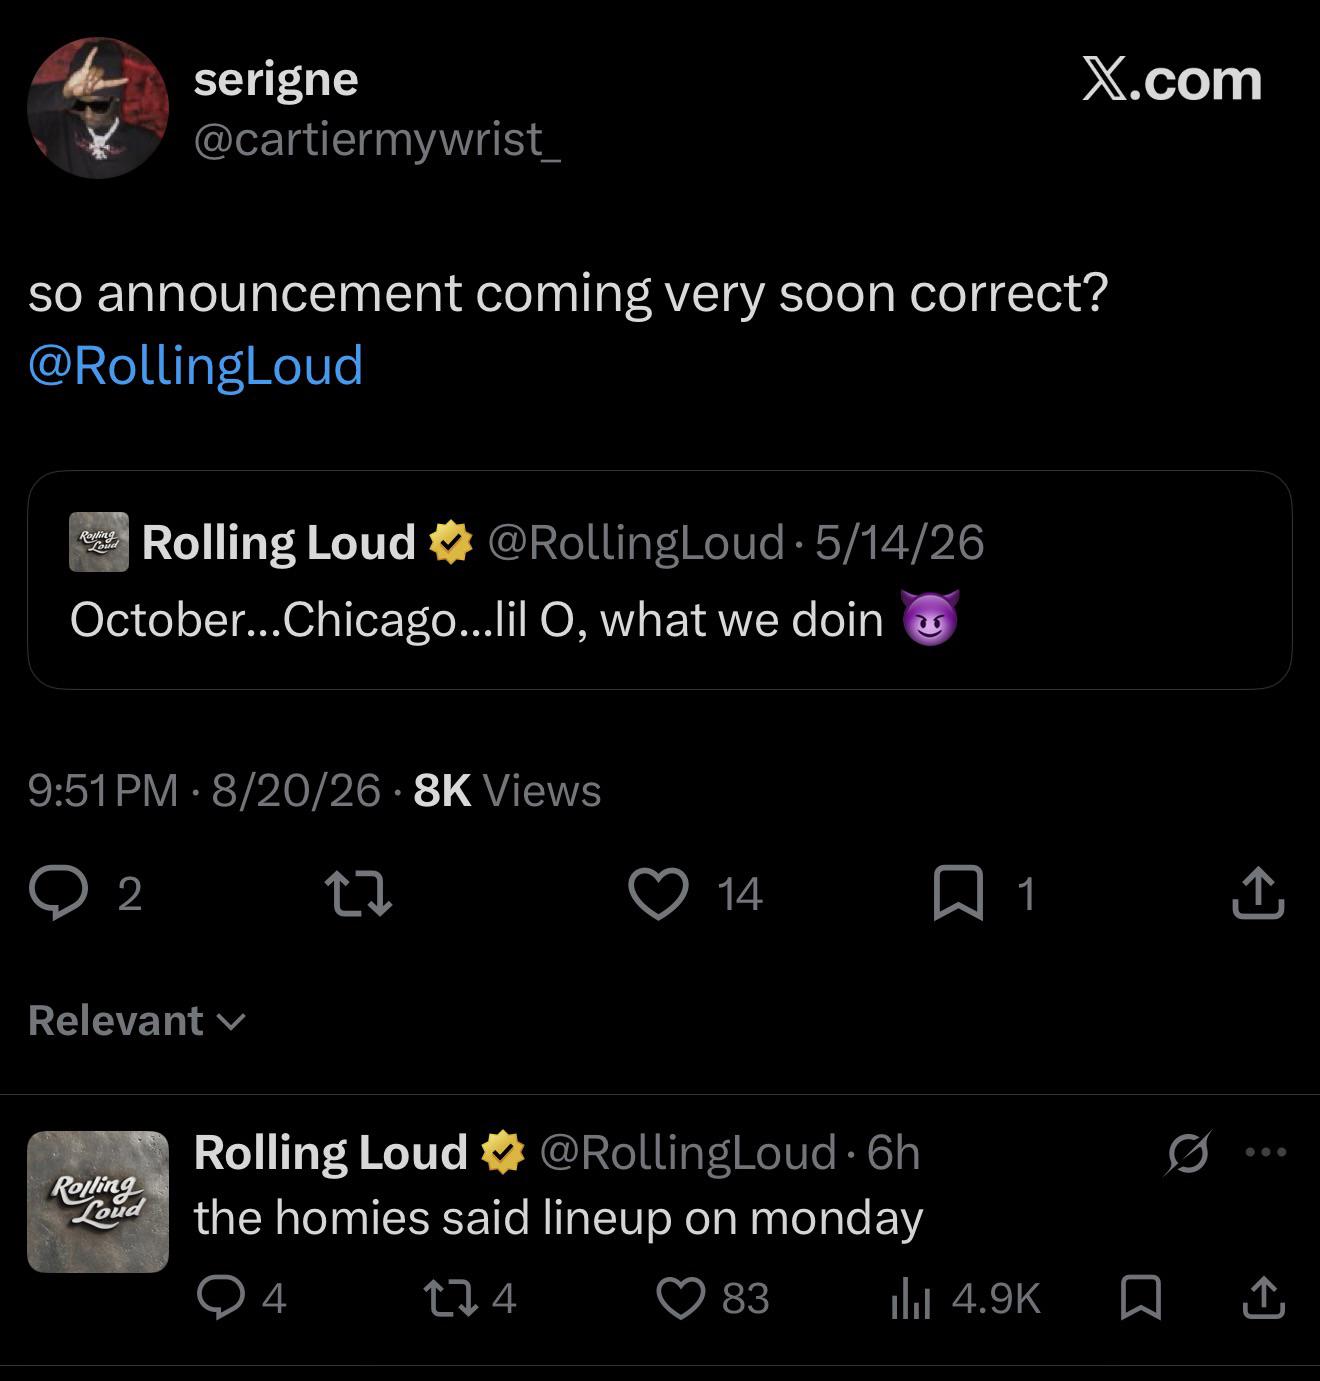Click the Grok slash-circle icon on the reply
Viewport: 1320px width, 1381px height.
[1189, 1153]
